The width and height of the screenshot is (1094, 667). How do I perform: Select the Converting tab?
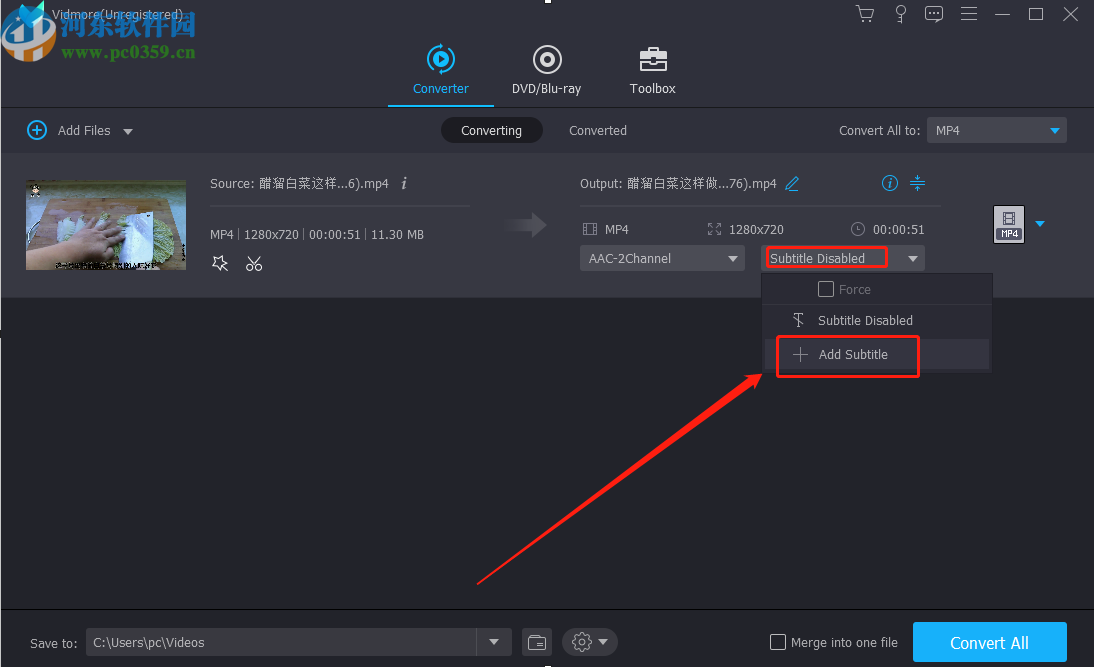pos(491,130)
